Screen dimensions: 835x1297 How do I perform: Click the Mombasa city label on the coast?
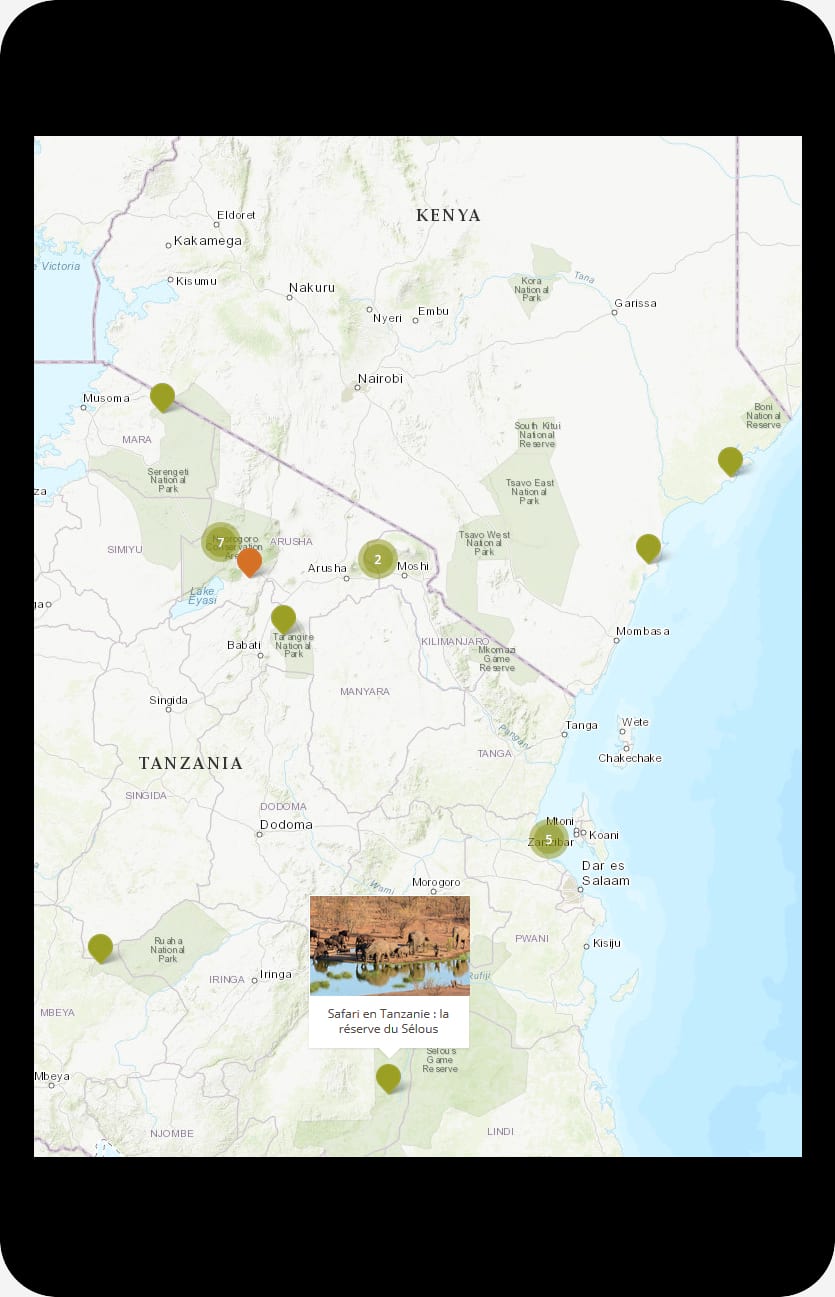(x=643, y=631)
